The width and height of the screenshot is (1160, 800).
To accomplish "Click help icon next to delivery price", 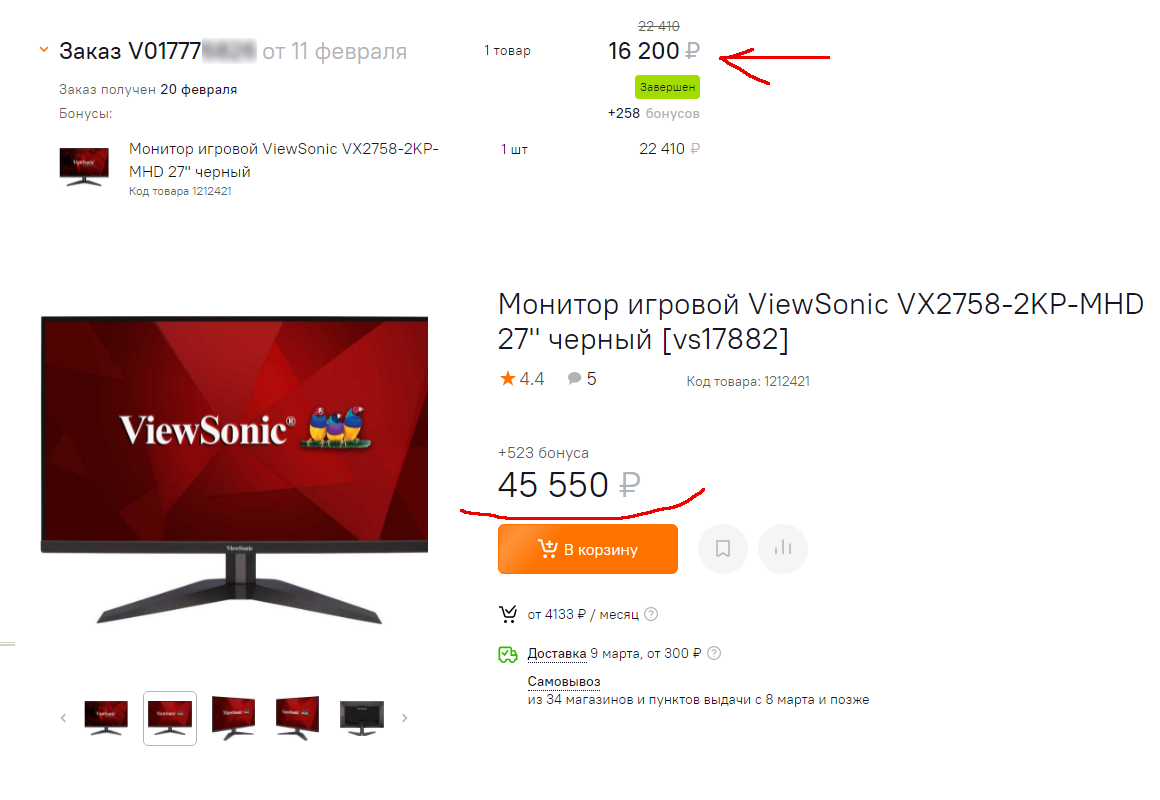I will click(714, 653).
